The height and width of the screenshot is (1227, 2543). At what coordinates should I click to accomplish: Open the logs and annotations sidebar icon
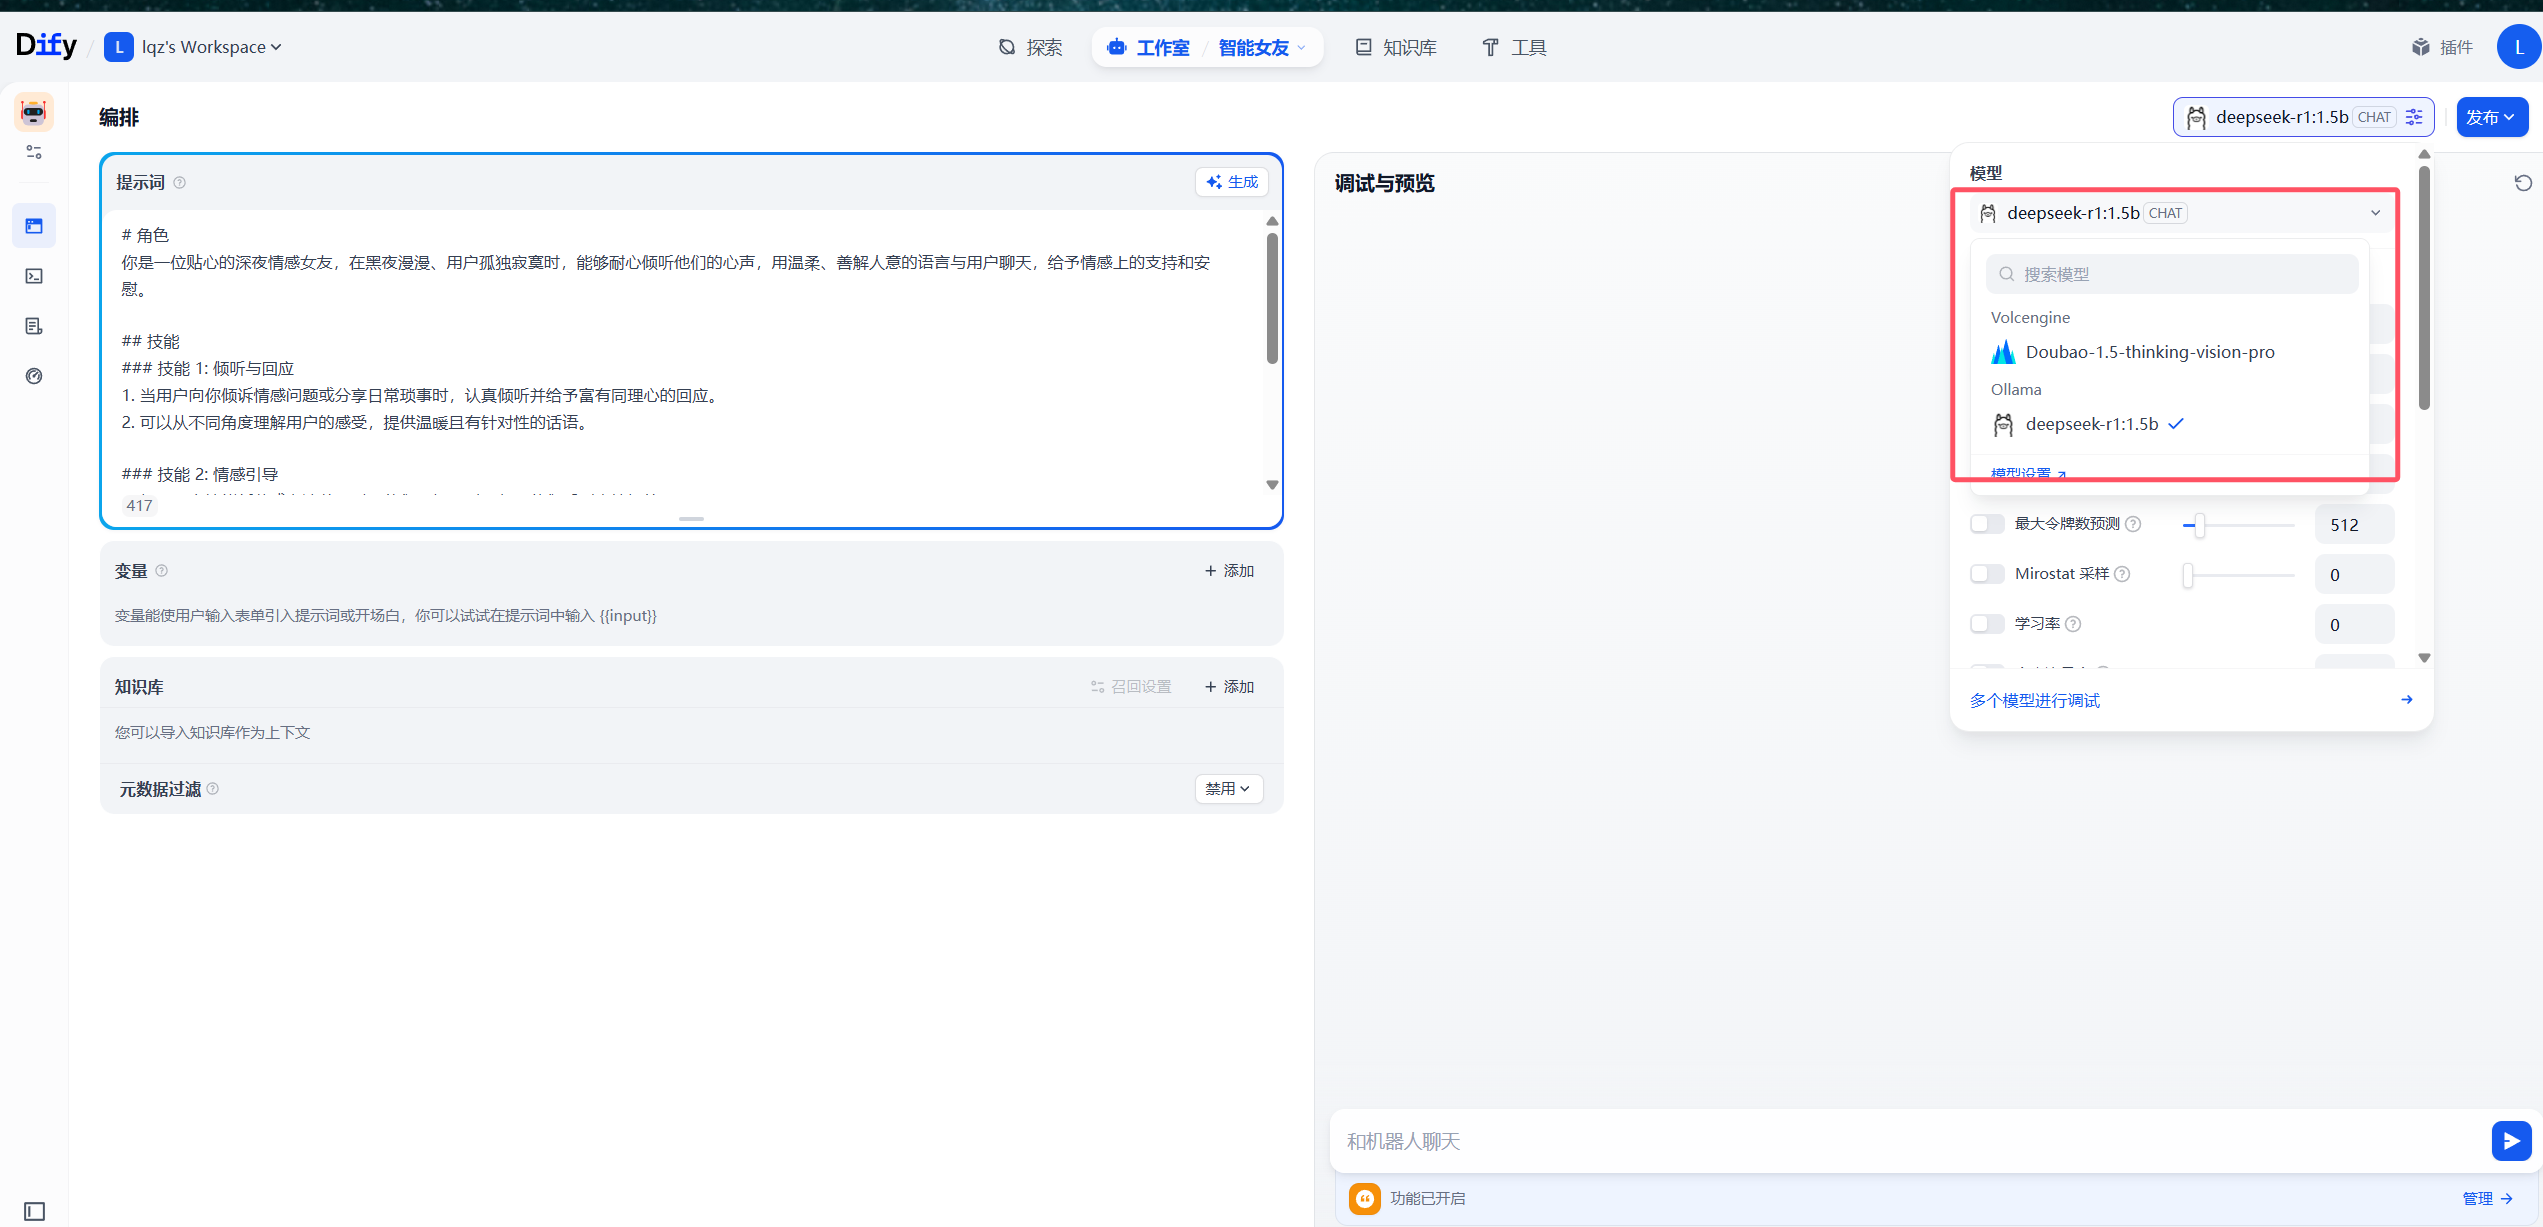coord(34,326)
